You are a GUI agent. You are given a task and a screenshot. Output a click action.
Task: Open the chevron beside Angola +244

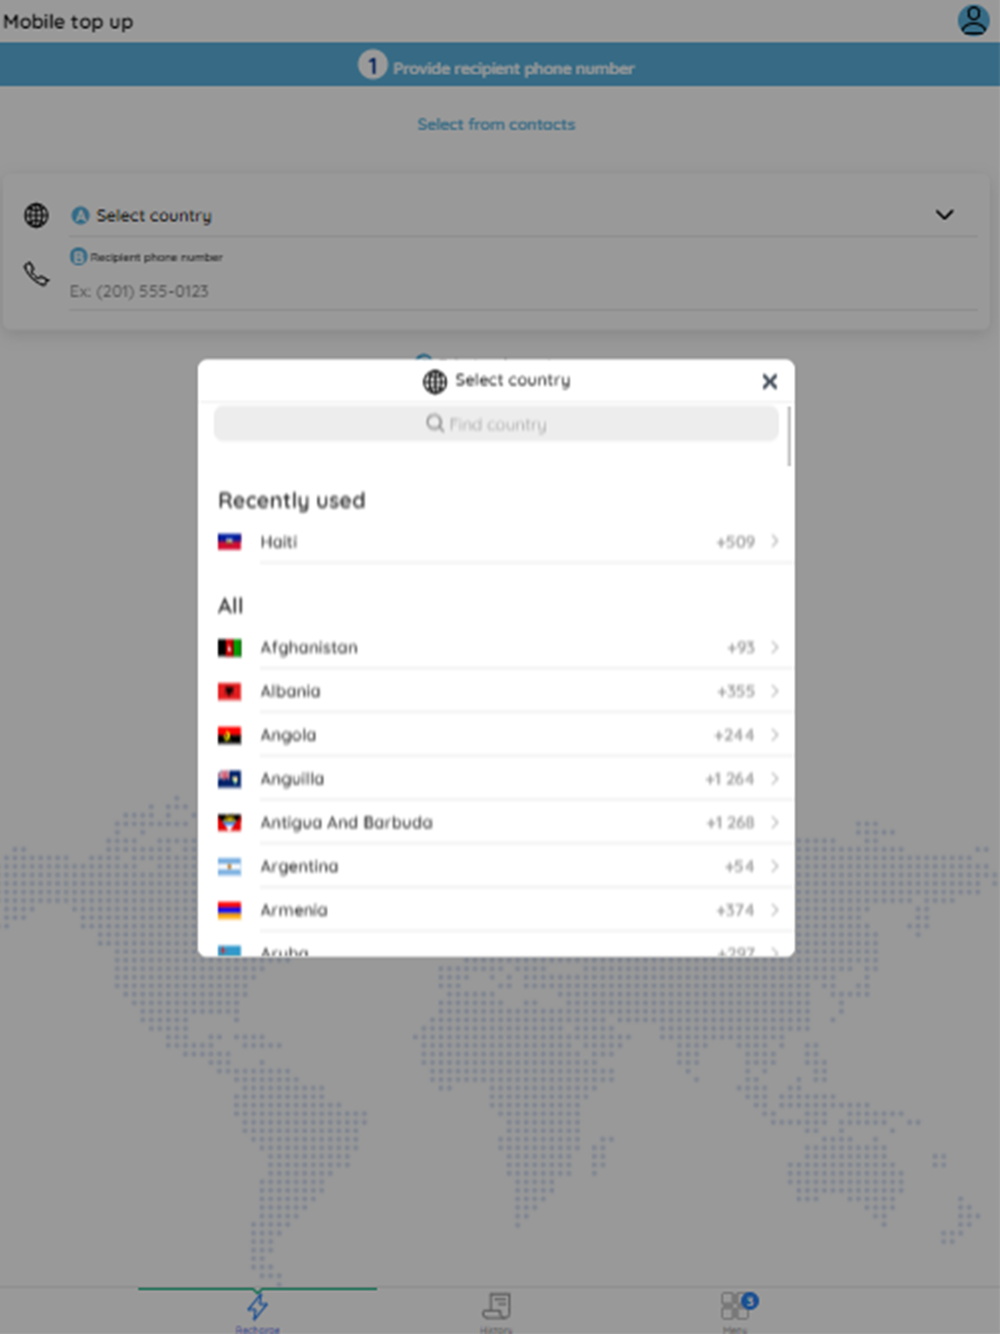coord(775,735)
